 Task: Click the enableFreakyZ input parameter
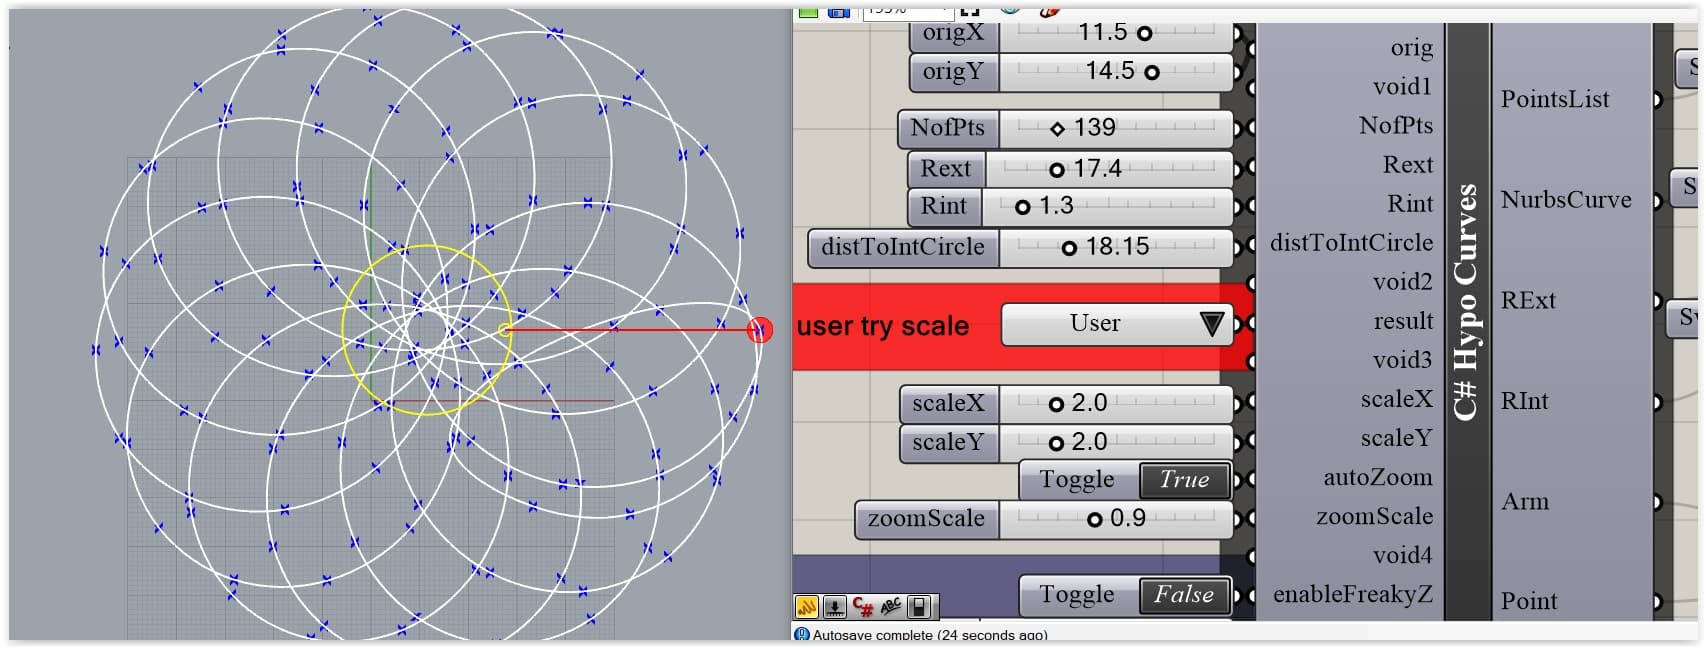1352,594
